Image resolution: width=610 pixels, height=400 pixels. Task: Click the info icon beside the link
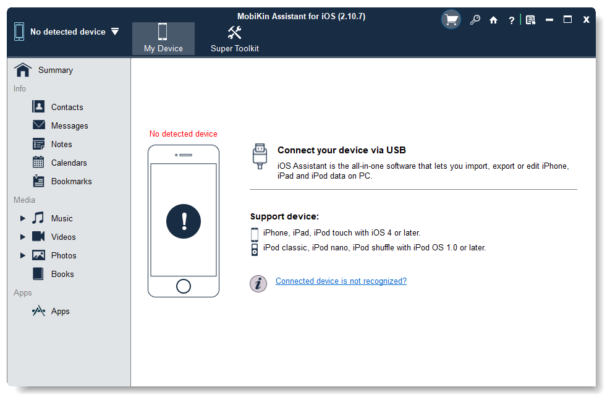(x=258, y=283)
